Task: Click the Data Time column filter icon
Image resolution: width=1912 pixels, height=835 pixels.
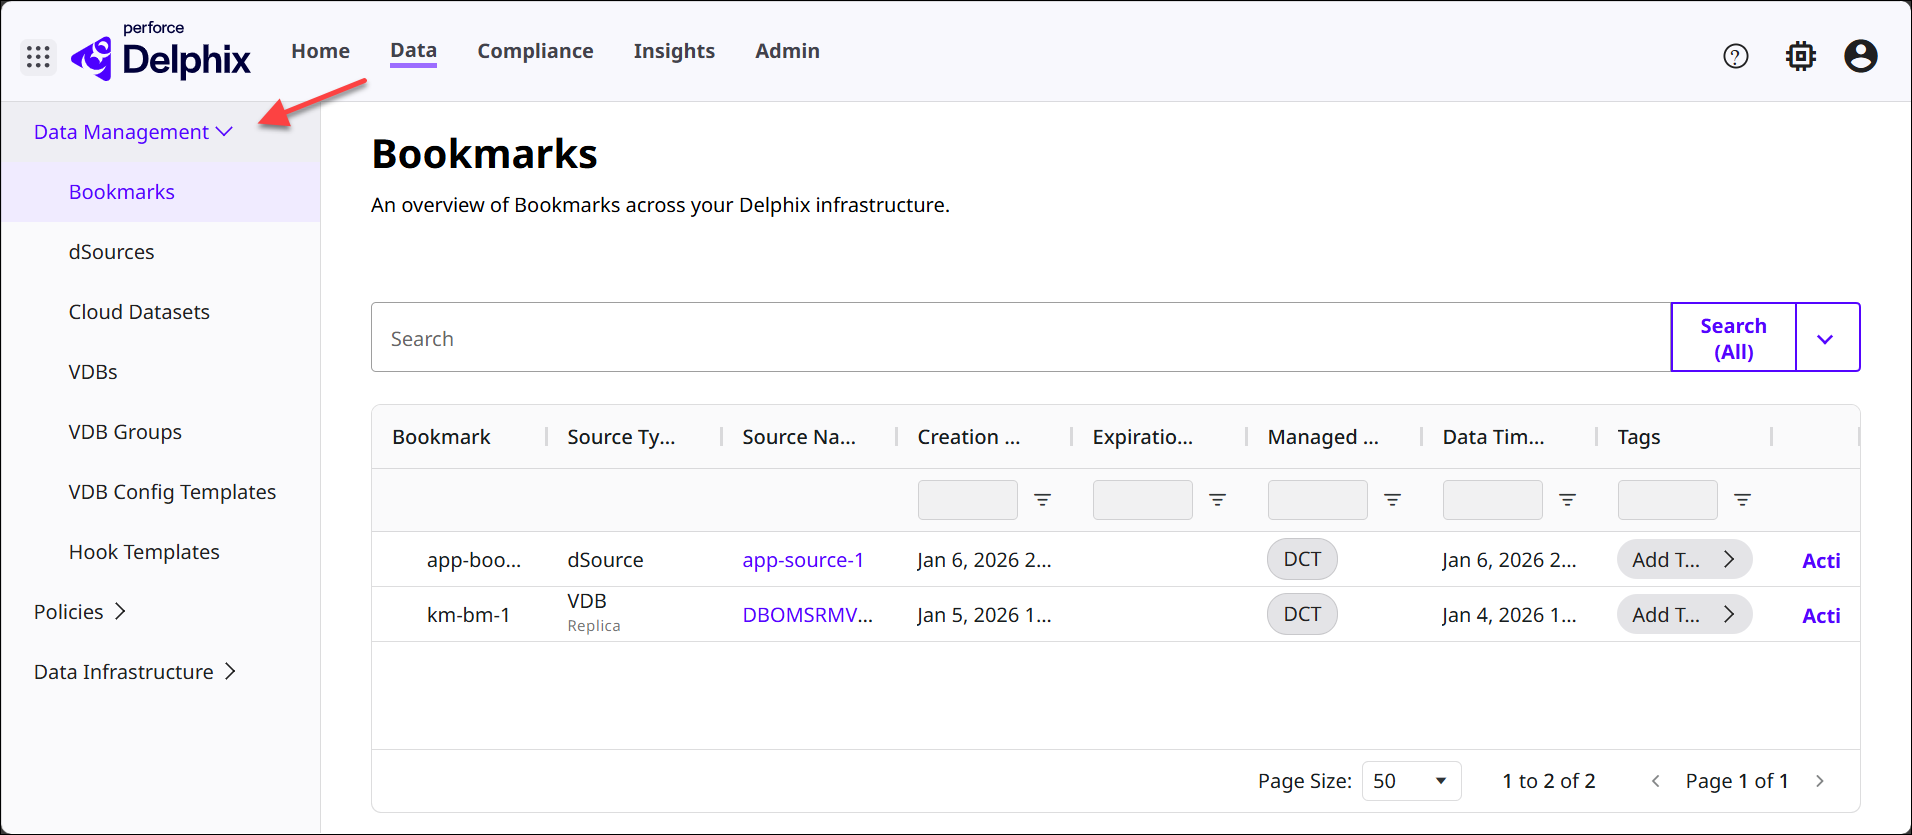Action: click(x=1567, y=500)
